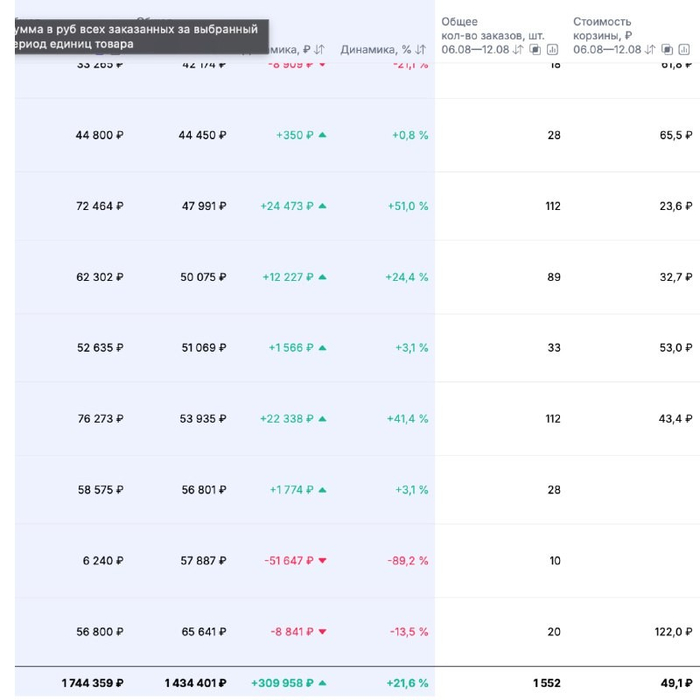Viewport: 700px width, 700px height.
Task: Open the chart icon for Стоимость корзины
Action: (x=684, y=49)
